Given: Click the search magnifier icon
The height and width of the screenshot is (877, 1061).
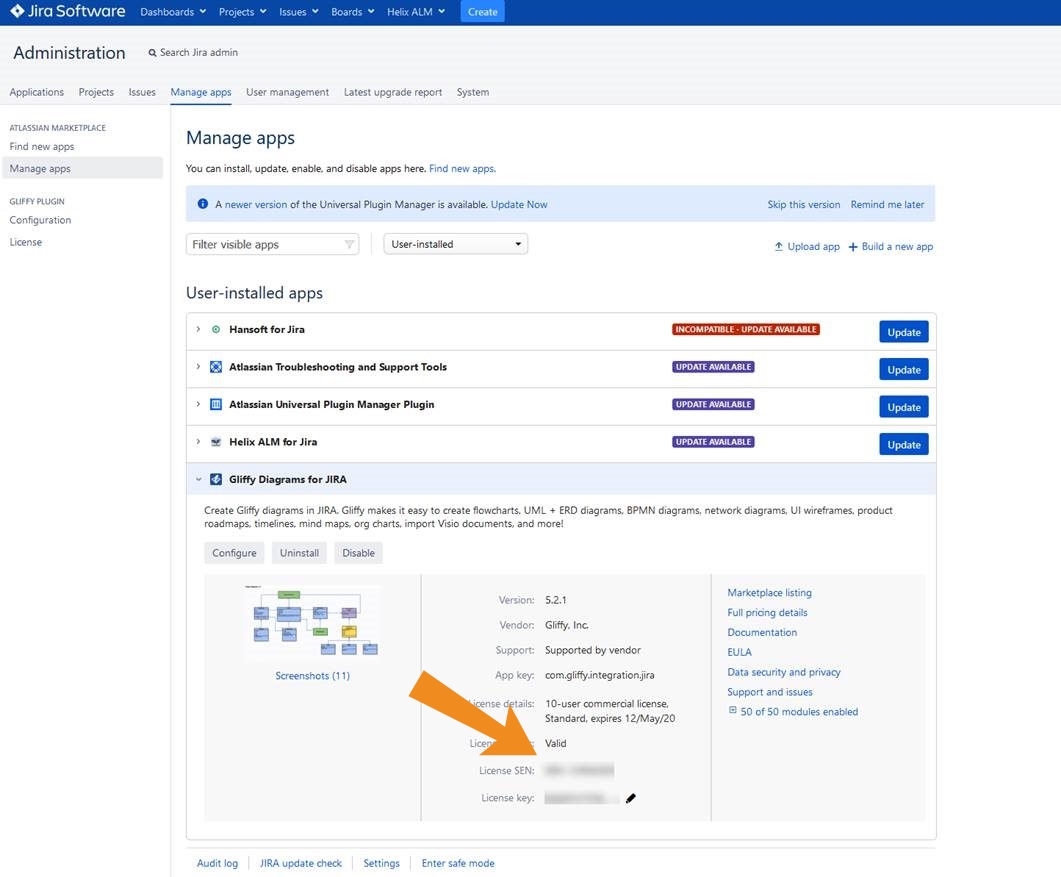Looking at the screenshot, I should 152,53.
